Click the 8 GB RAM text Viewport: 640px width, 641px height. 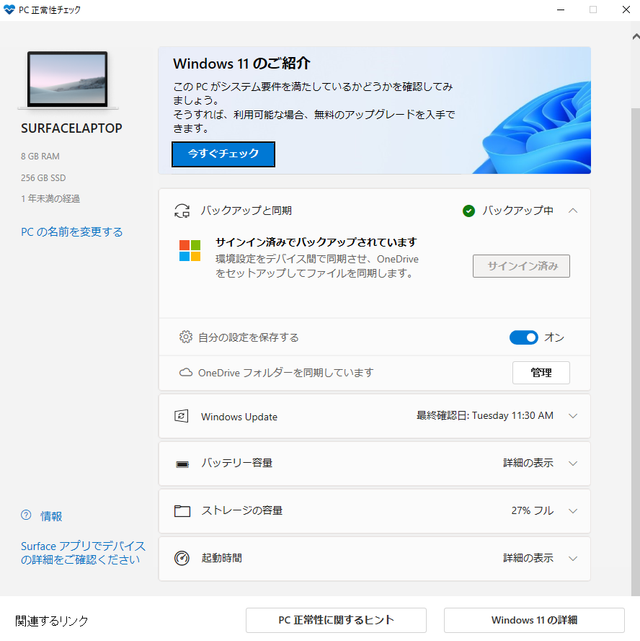[x=40, y=156]
